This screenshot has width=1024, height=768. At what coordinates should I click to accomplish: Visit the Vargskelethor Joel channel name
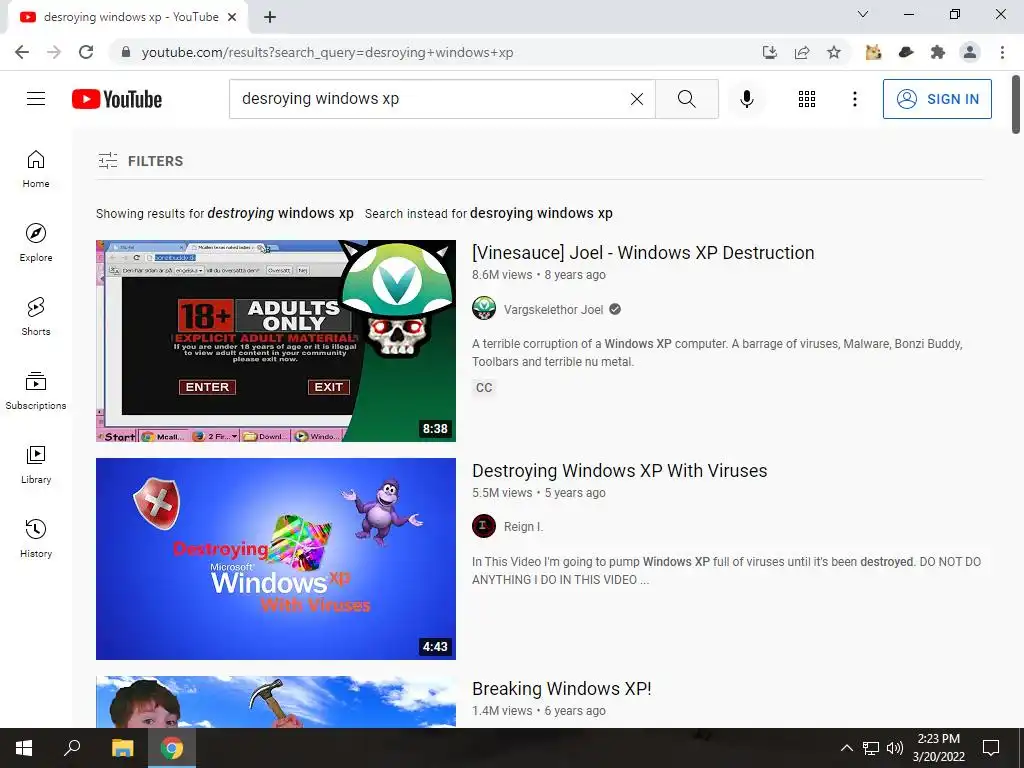tap(553, 310)
